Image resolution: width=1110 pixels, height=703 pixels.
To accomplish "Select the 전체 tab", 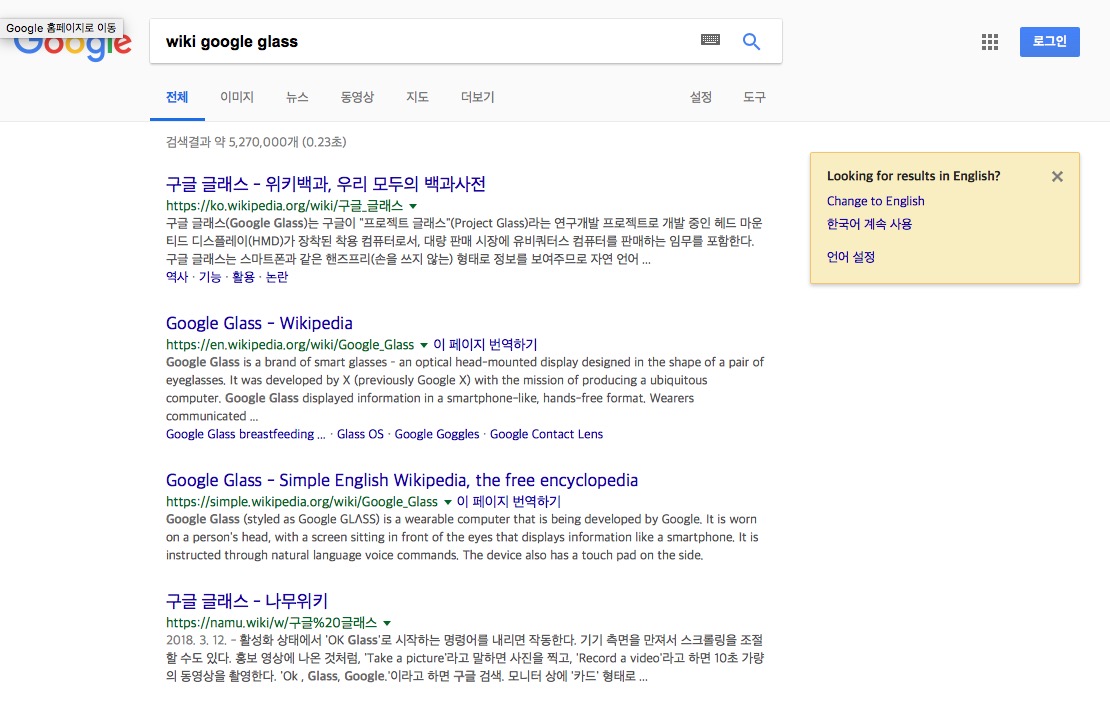I will [x=177, y=98].
